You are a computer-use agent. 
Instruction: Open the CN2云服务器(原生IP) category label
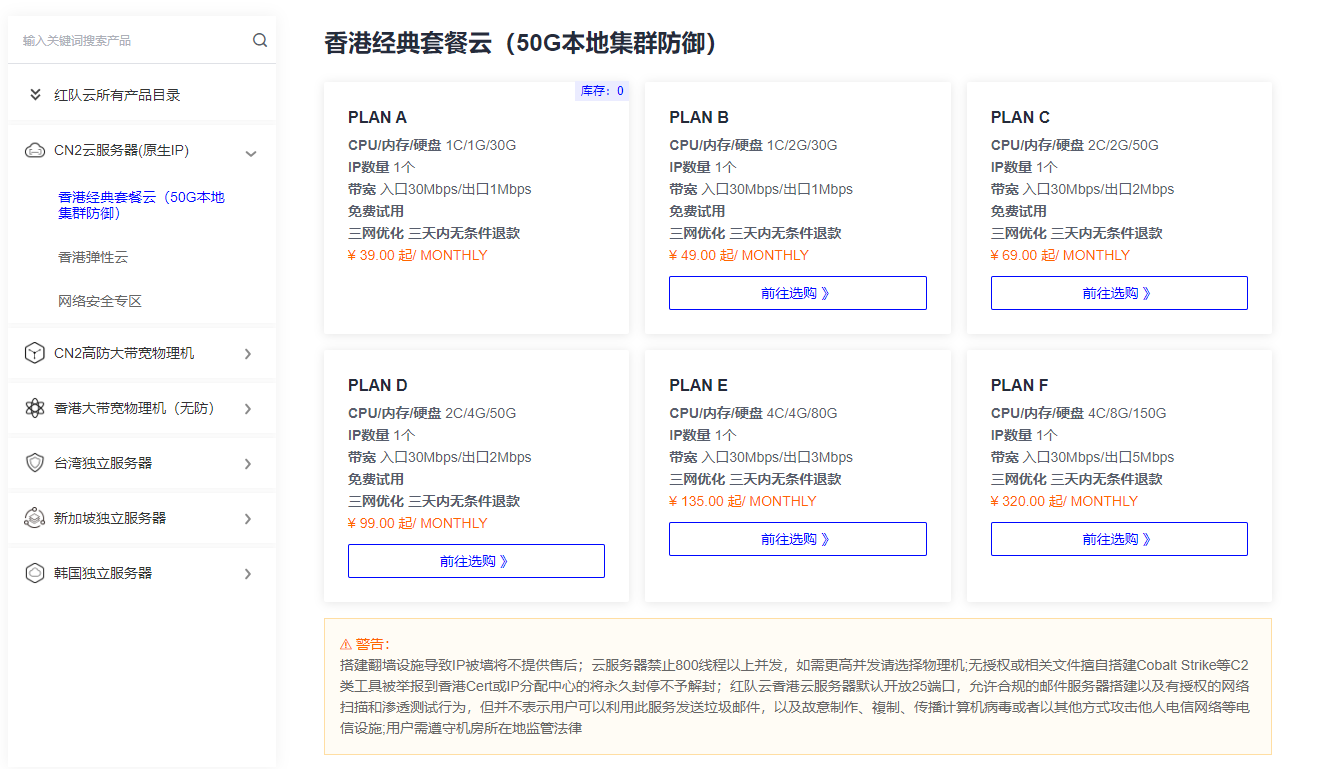pos(122,151)
